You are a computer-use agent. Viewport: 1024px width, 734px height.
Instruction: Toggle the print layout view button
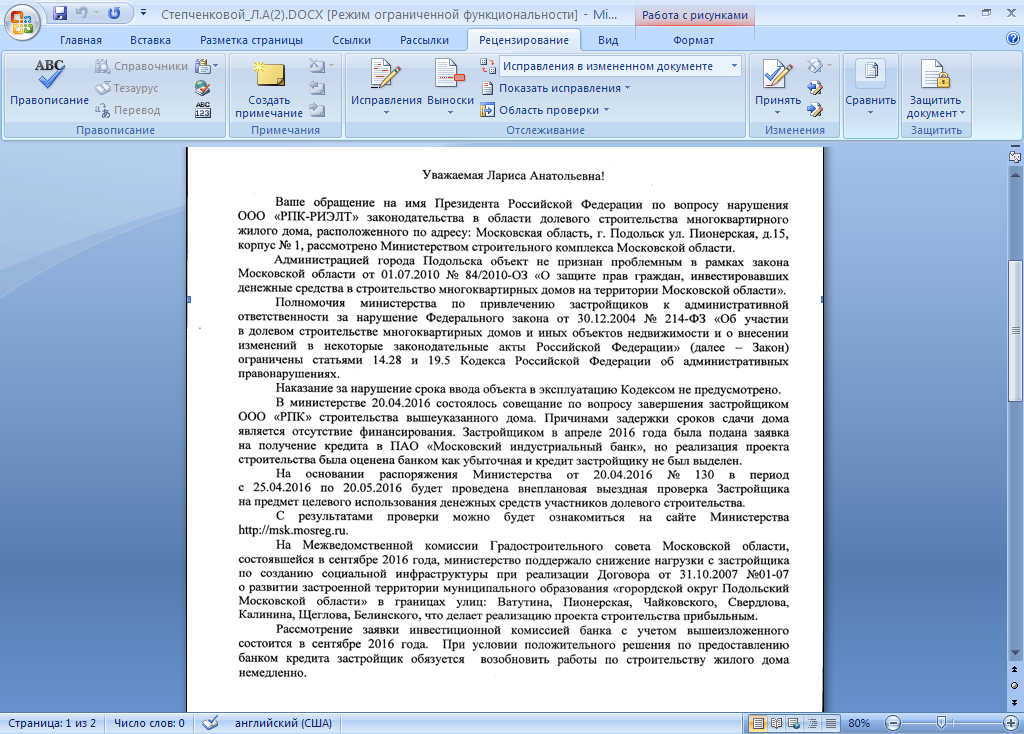point(759,723)
